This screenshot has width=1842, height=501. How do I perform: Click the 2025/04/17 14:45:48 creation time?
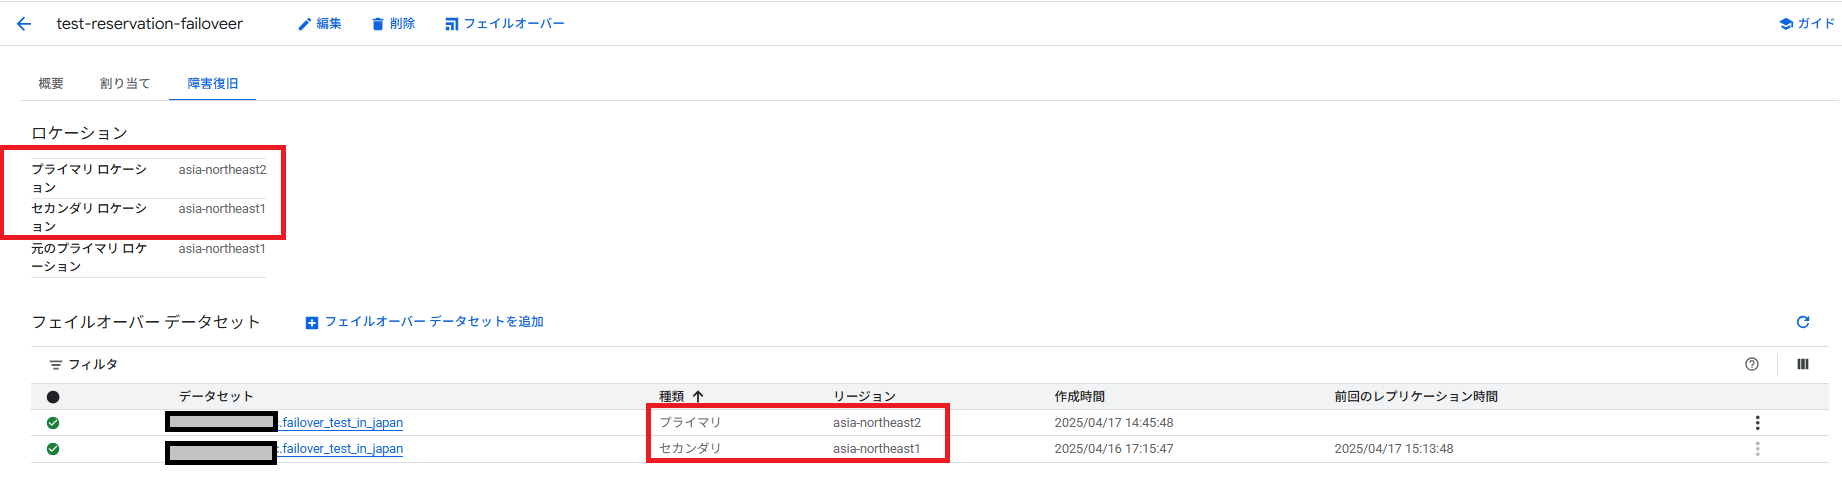pos(1114,423)
